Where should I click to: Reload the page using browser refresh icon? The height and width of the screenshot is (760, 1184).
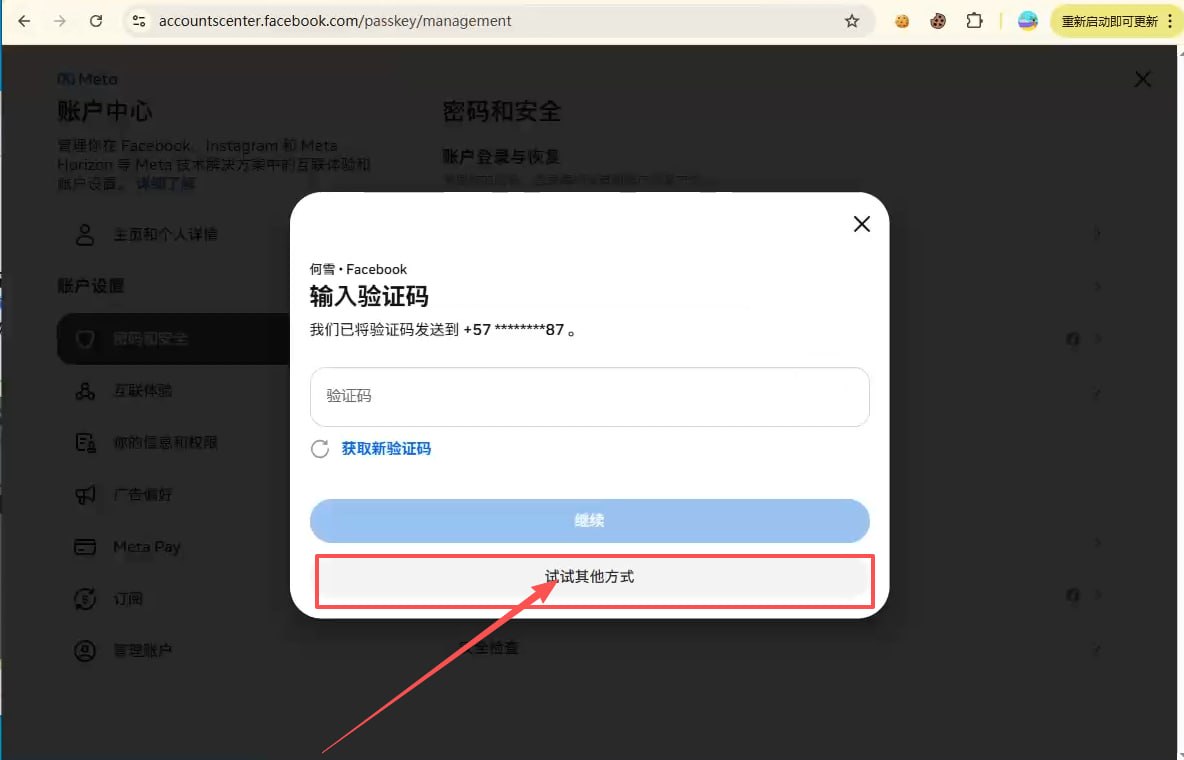(x=96, y=21)
